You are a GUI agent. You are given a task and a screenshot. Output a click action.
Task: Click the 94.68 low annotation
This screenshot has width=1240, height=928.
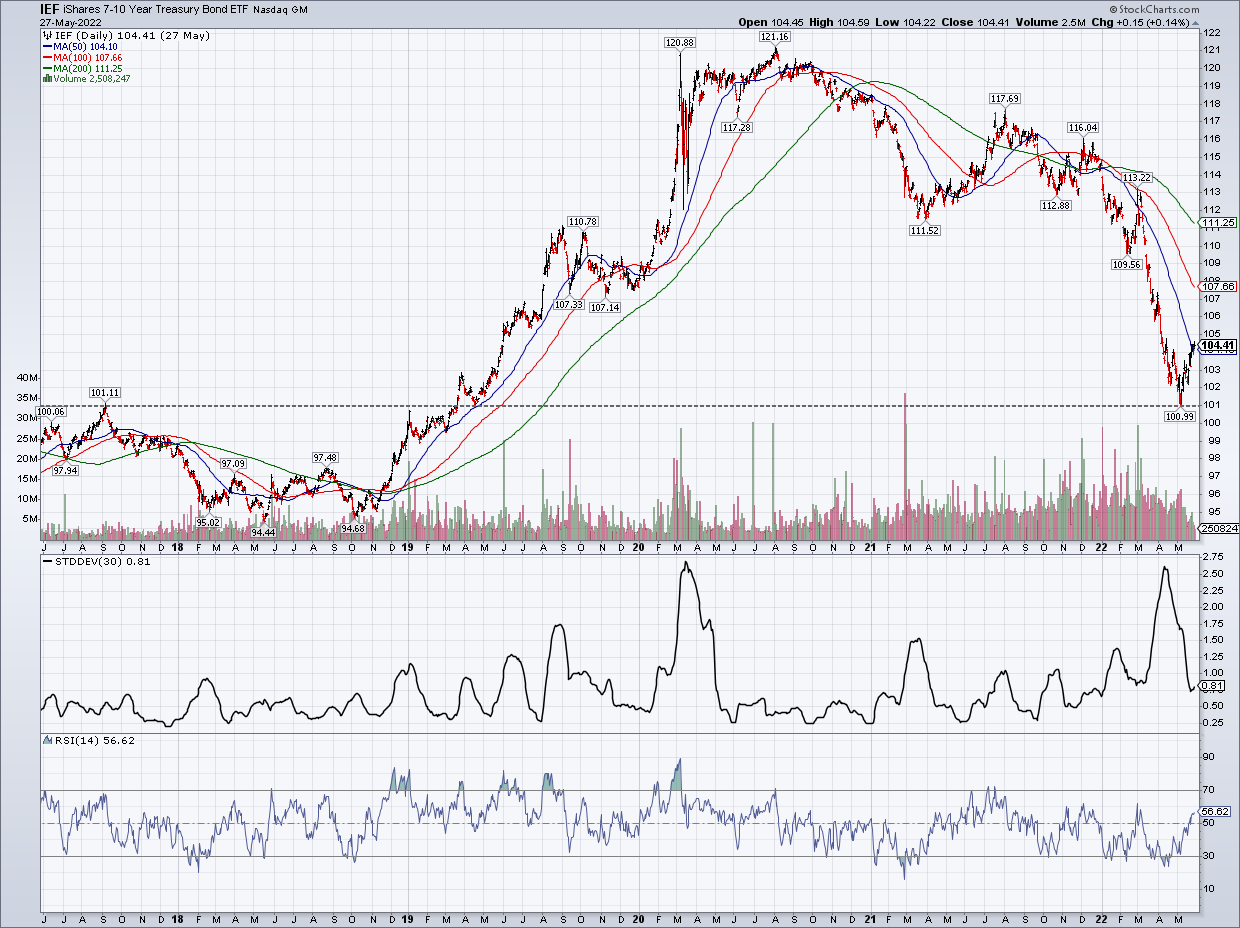(x=352, y=528)
